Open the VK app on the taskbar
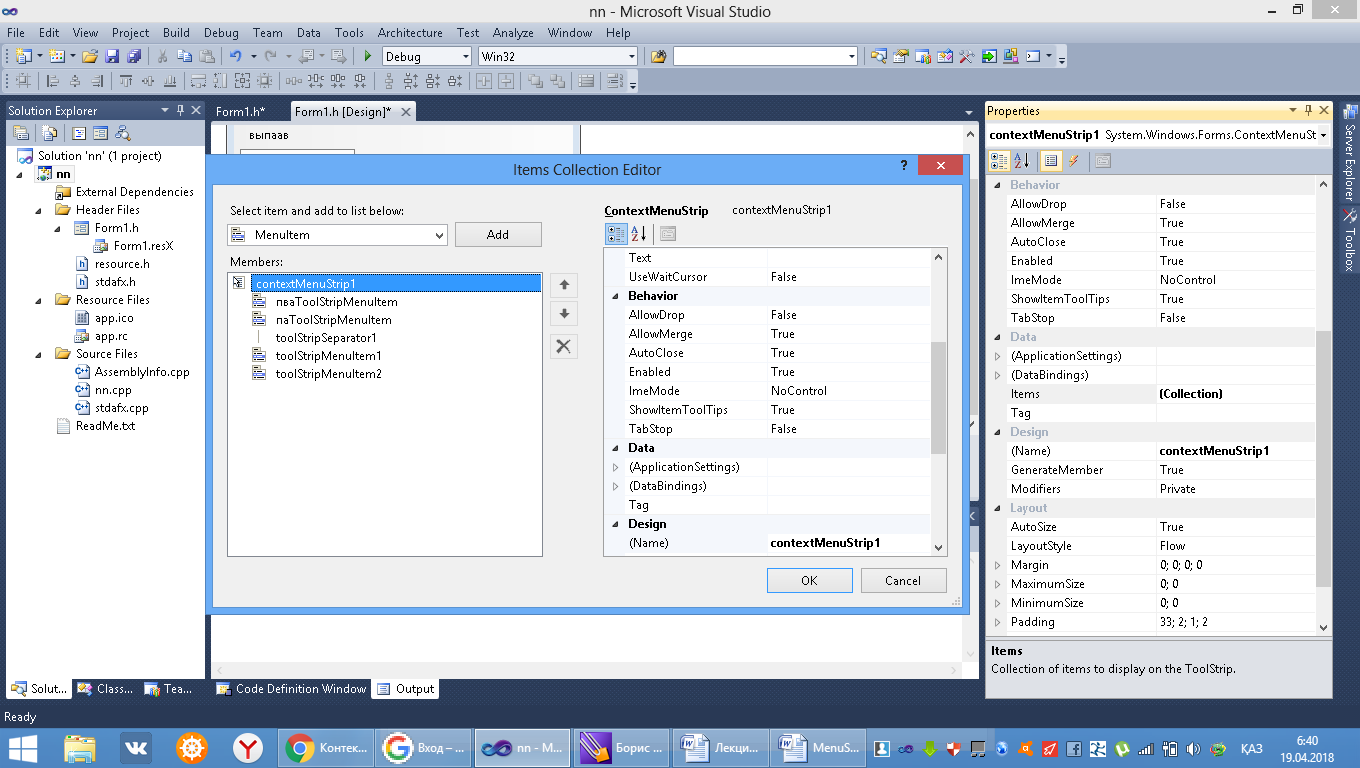Screen dimensions: 1360x768 coord(135,747)
